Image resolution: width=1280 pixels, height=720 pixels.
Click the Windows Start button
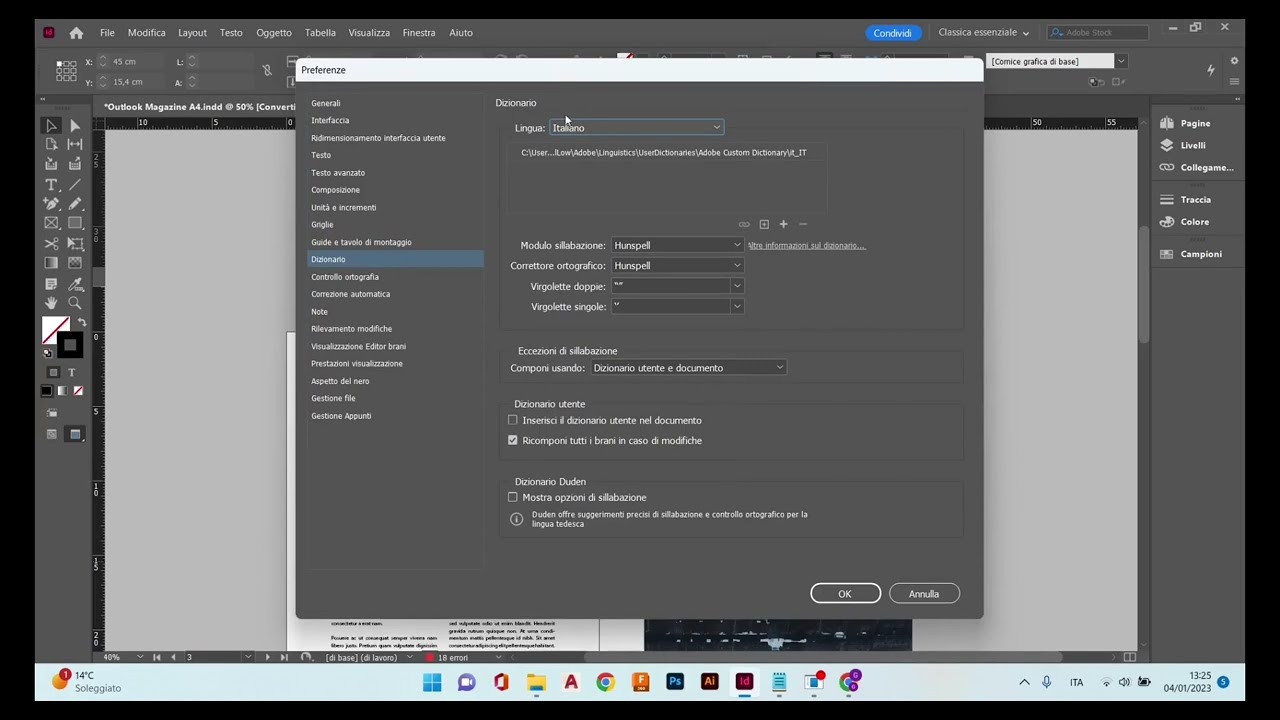pyautogui.click(x=432, y=682)
